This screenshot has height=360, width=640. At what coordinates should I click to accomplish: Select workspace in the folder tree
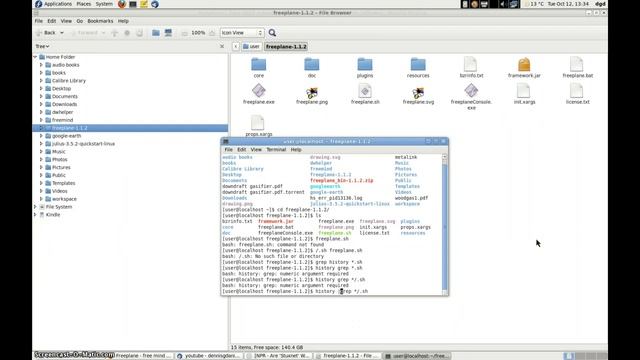click(x=64, y=199)
